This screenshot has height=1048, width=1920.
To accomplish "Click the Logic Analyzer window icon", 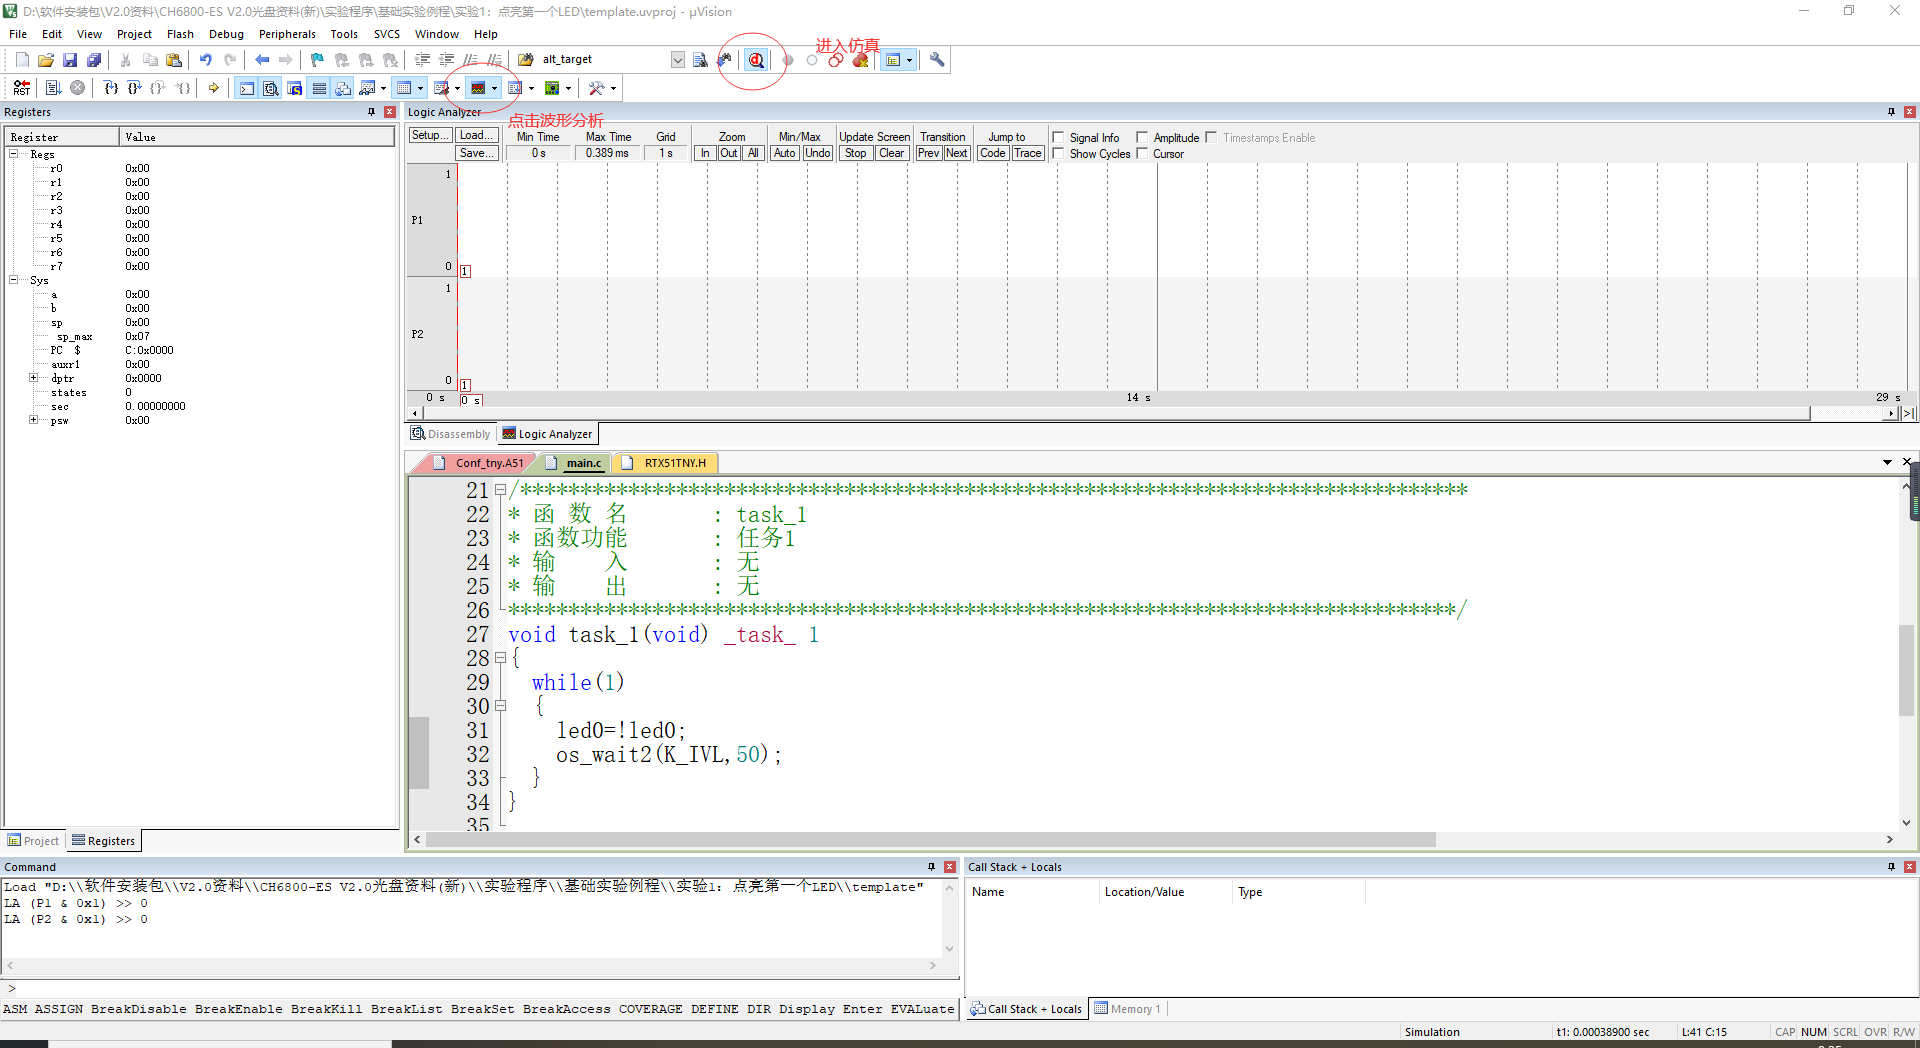I will point(478,88).
